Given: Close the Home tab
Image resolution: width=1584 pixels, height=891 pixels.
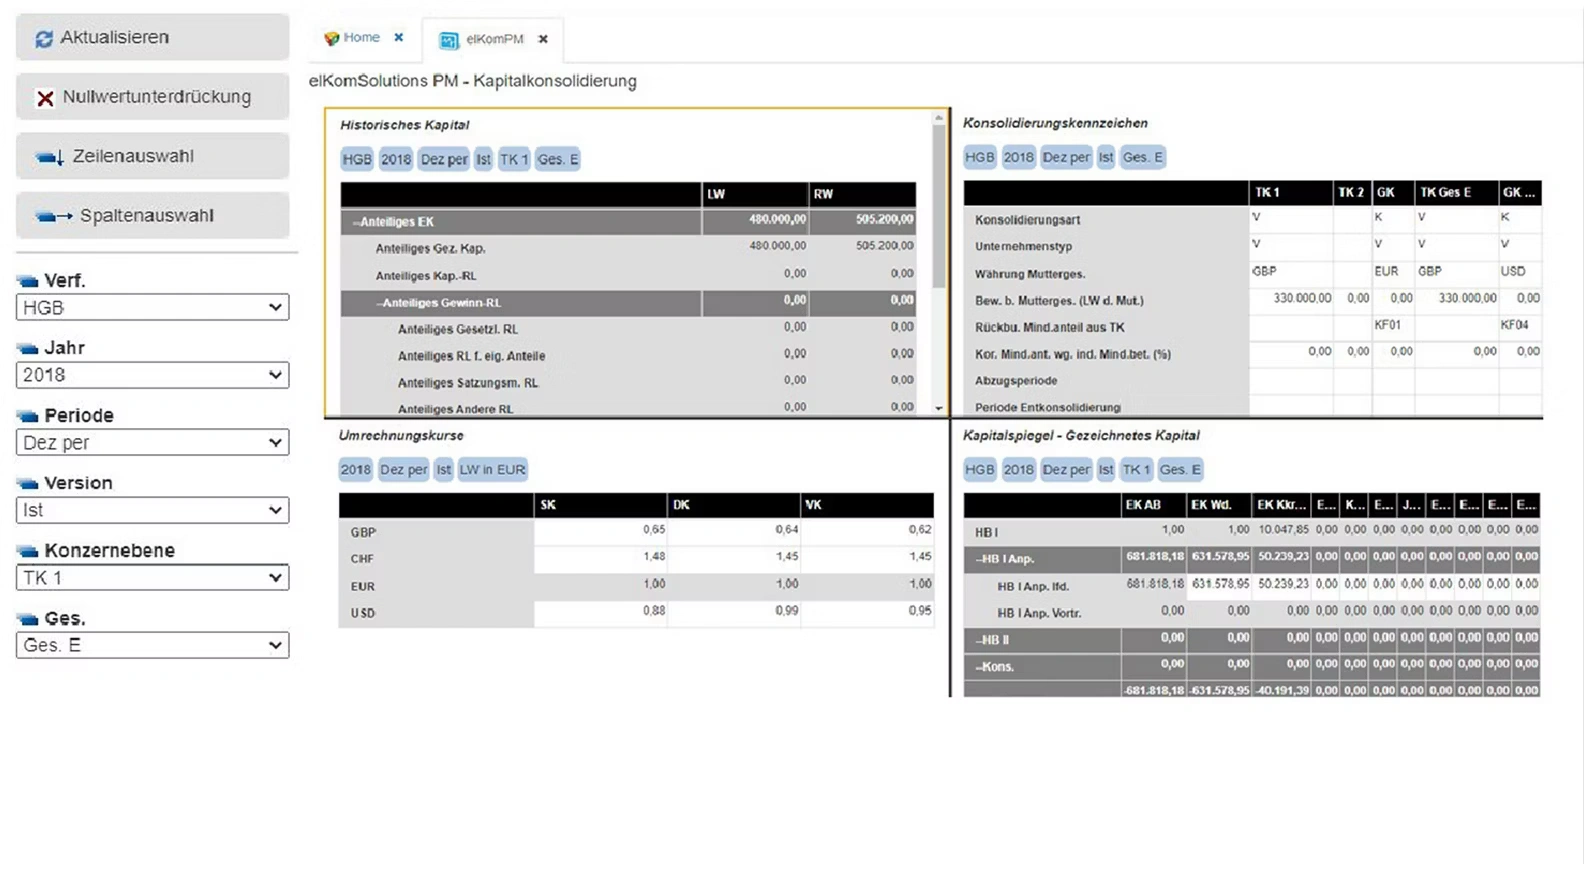Looking at the screenshot, I should [399, 38].
